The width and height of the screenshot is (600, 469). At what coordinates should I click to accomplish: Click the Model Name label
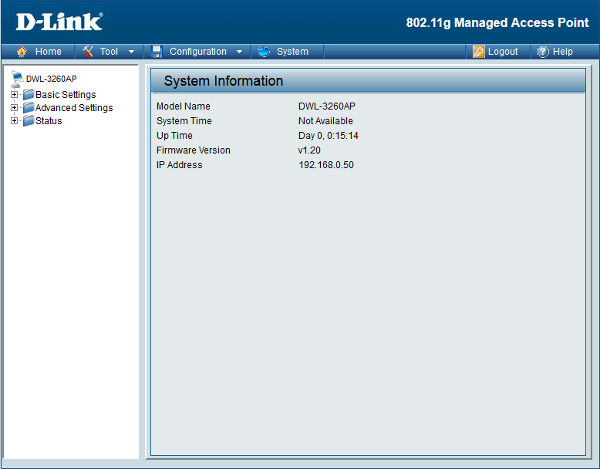click(183, 106)
